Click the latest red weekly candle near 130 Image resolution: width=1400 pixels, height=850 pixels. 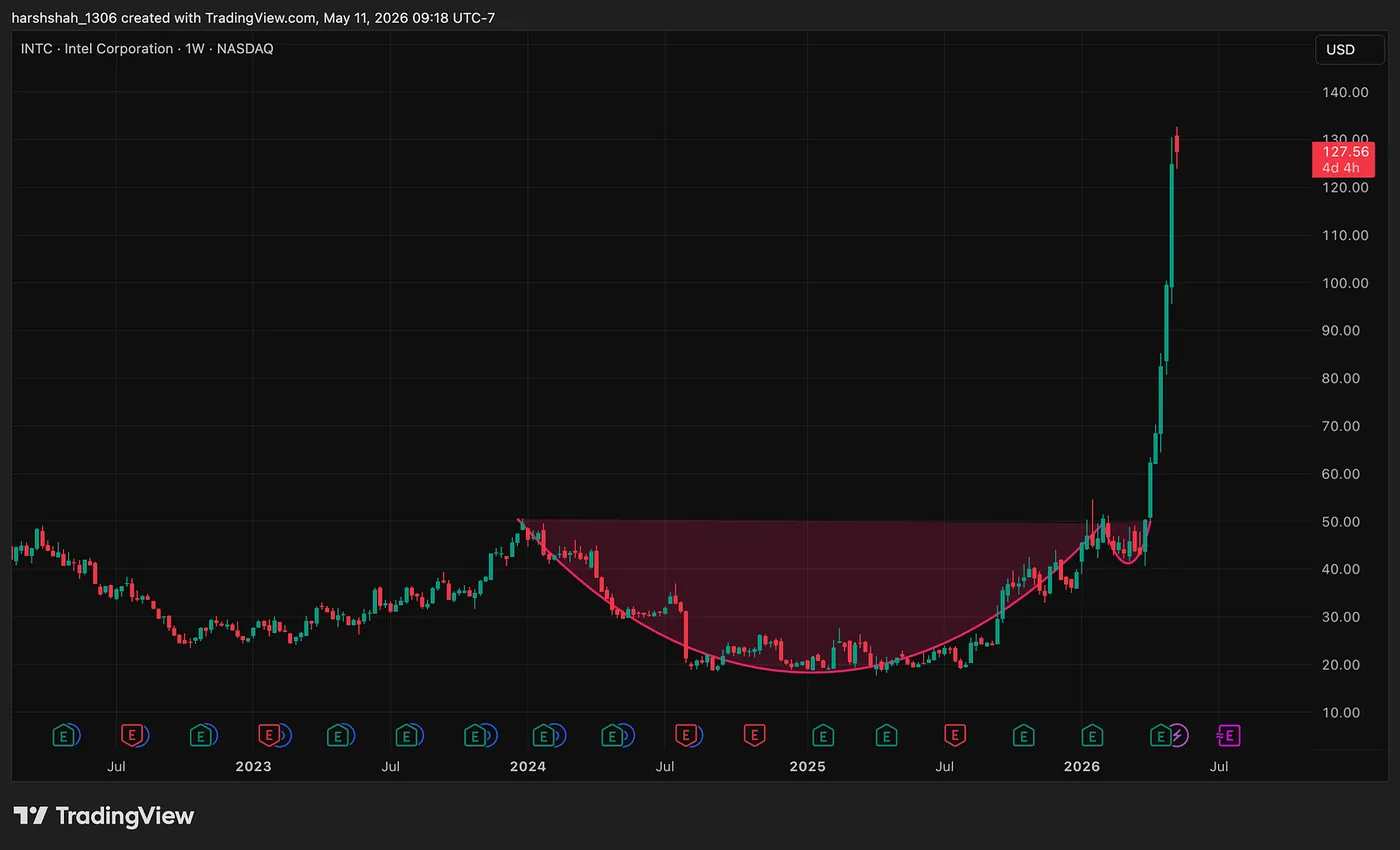coord(1177,146)
